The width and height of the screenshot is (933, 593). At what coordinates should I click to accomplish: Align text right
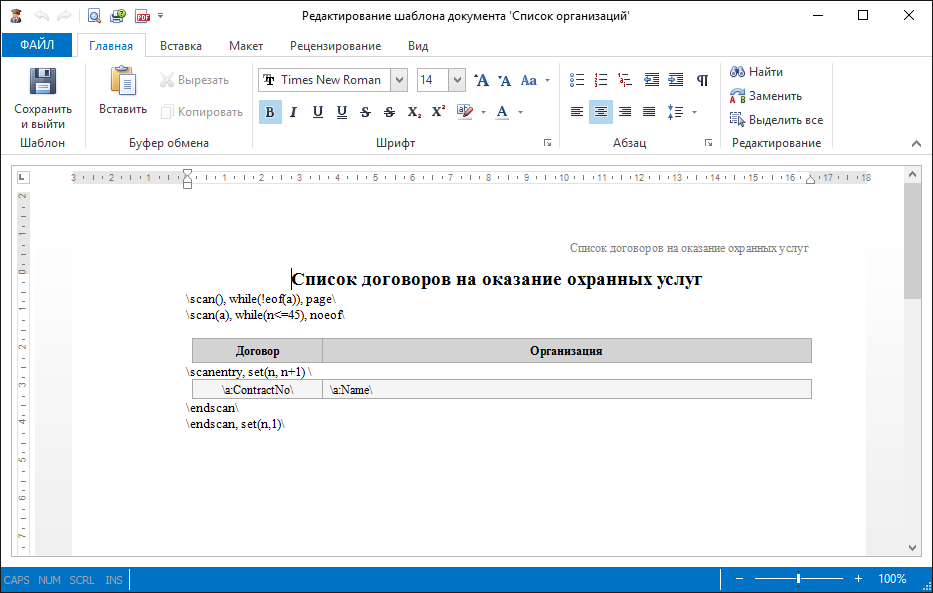point(625,112)
